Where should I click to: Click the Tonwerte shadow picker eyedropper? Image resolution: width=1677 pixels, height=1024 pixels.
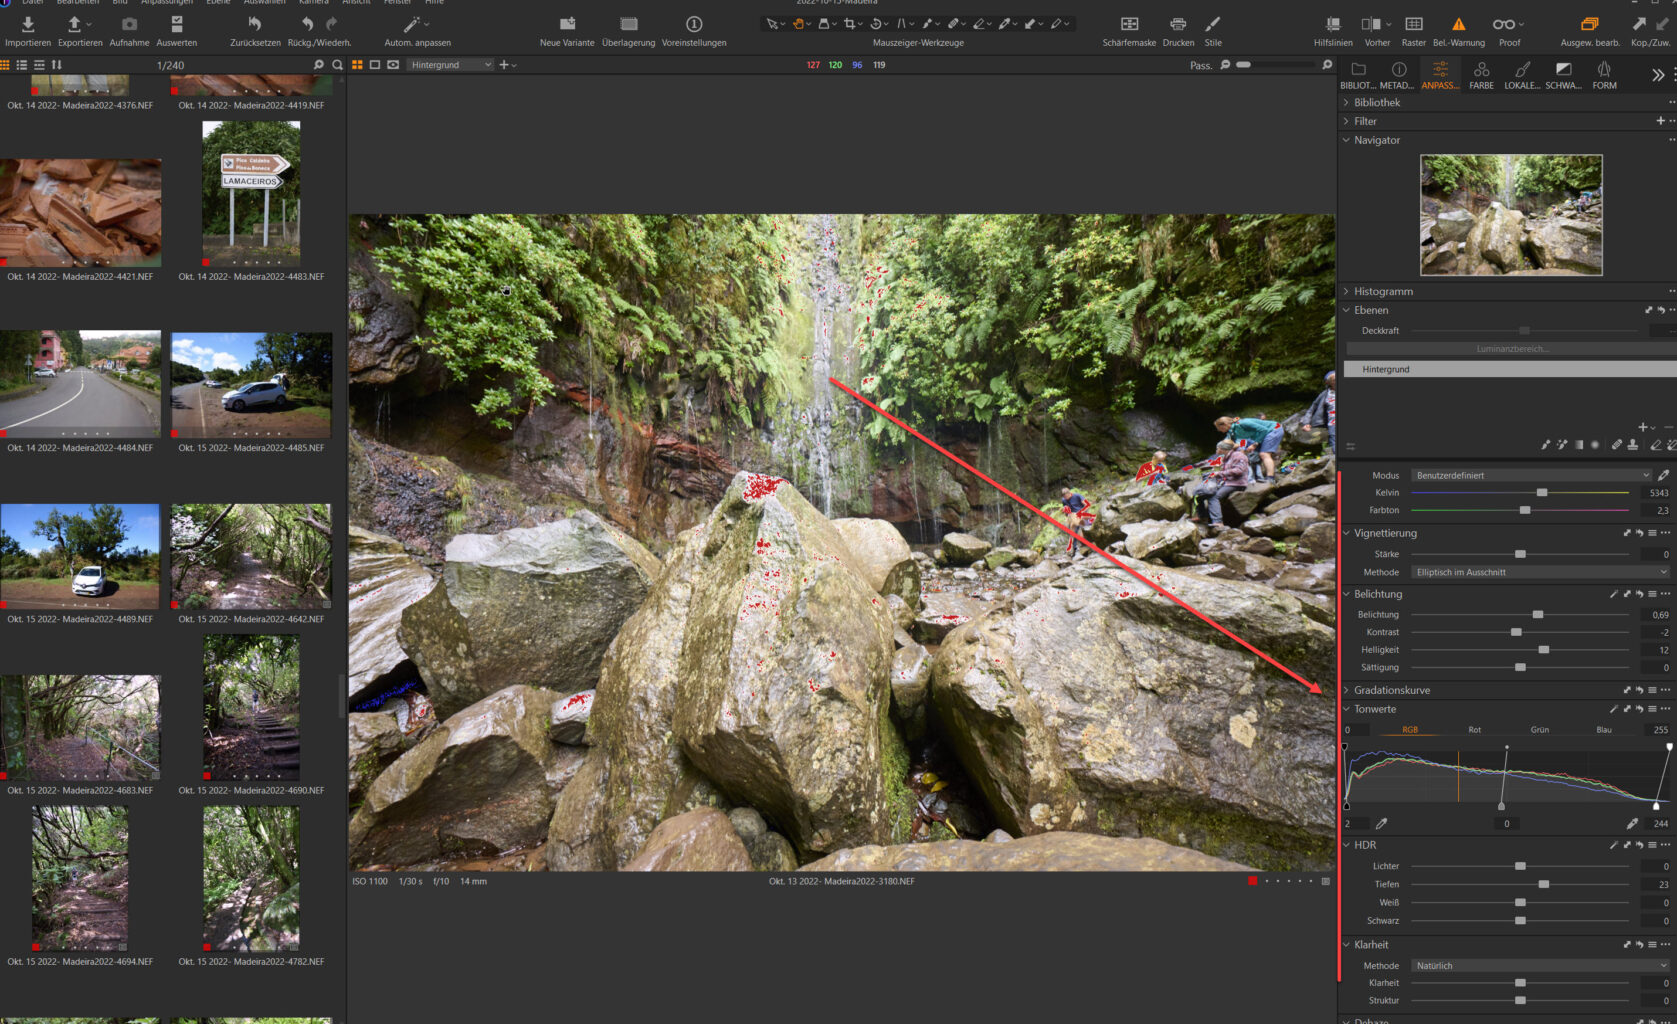click(1382, 824)
